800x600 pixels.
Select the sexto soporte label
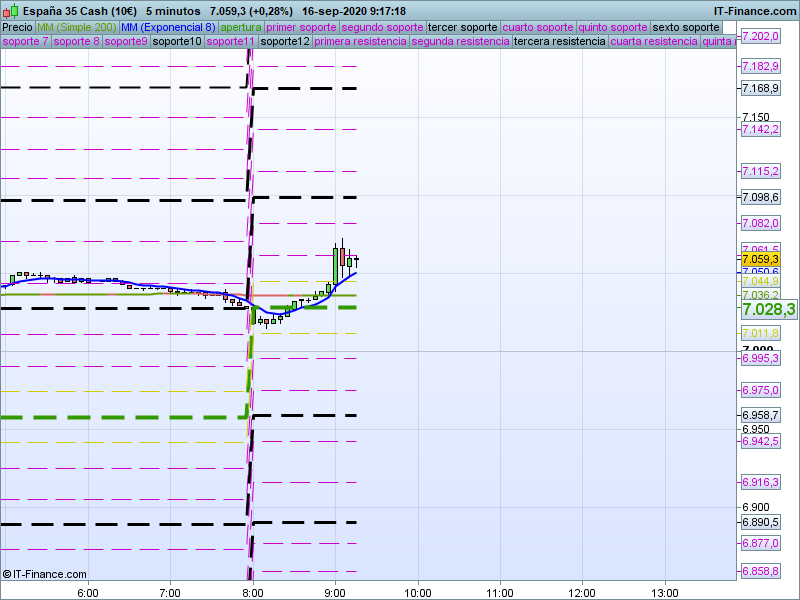(x=686, y=27)
